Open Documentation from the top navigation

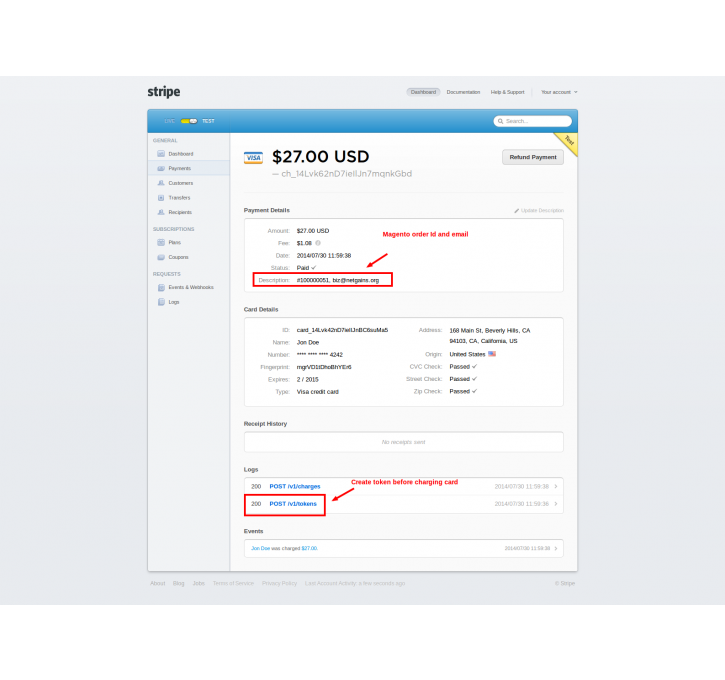pyautogui.click(x=463, y=92)
